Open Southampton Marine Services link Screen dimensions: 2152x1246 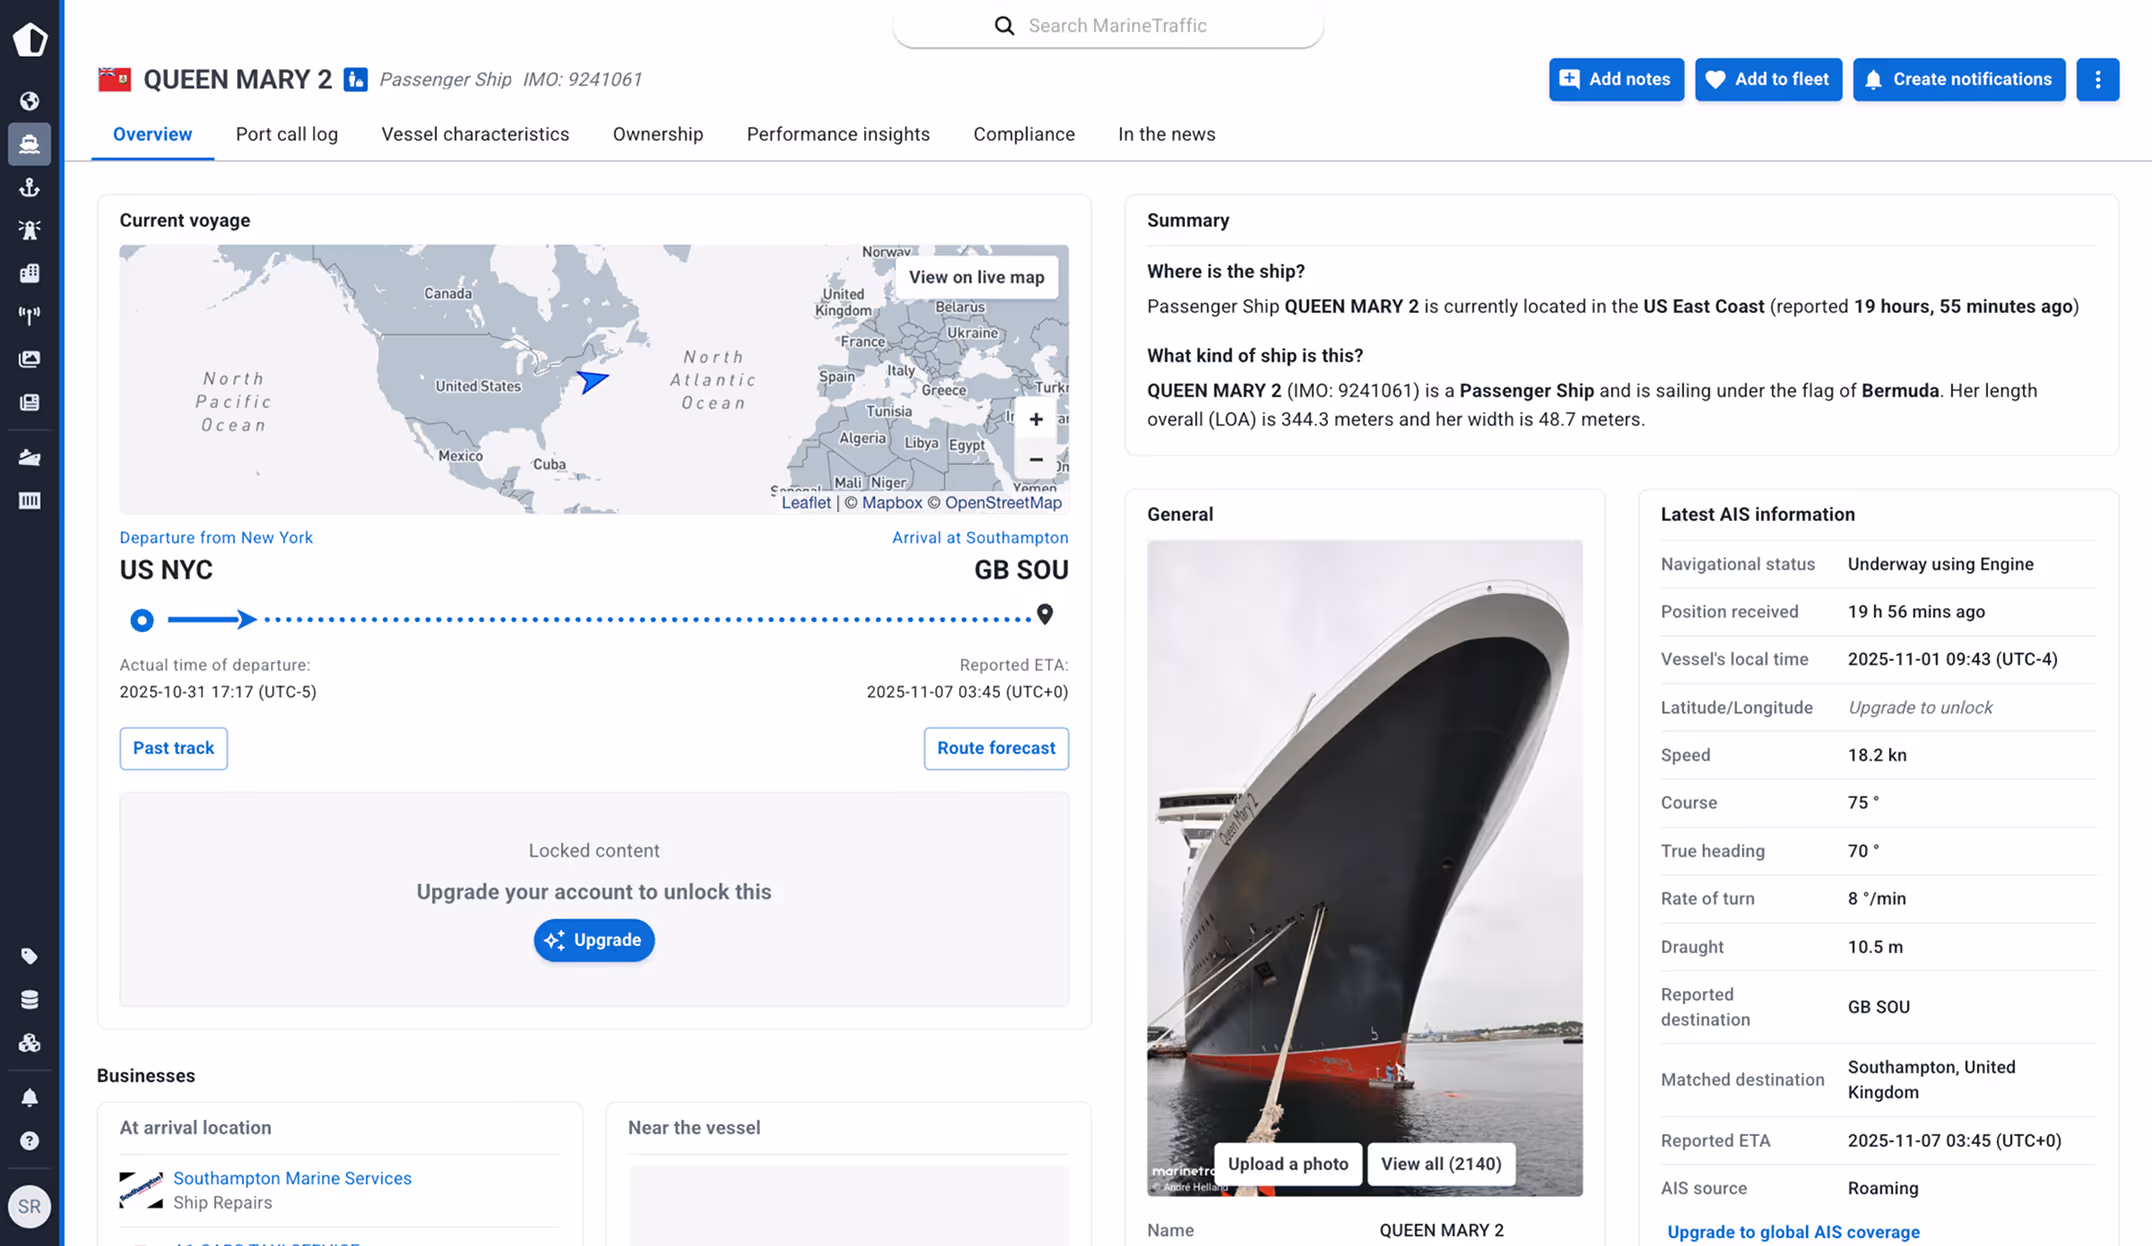coord(292,1178)
